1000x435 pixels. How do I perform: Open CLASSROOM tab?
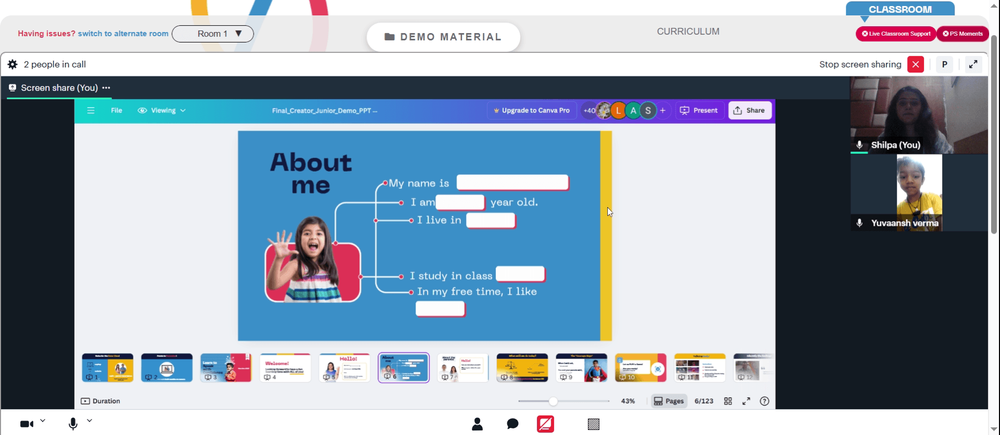point(900,9)
